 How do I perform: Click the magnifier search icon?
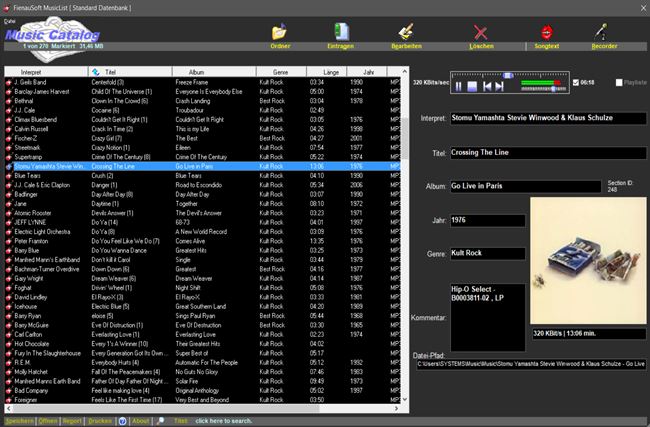(x=161, y=421)
